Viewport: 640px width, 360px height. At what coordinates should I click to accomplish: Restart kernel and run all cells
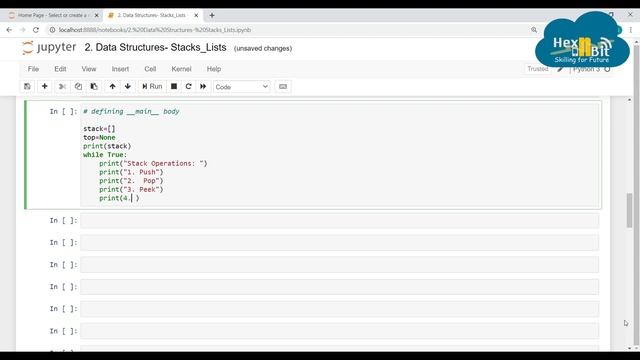(x=203, y=87)
